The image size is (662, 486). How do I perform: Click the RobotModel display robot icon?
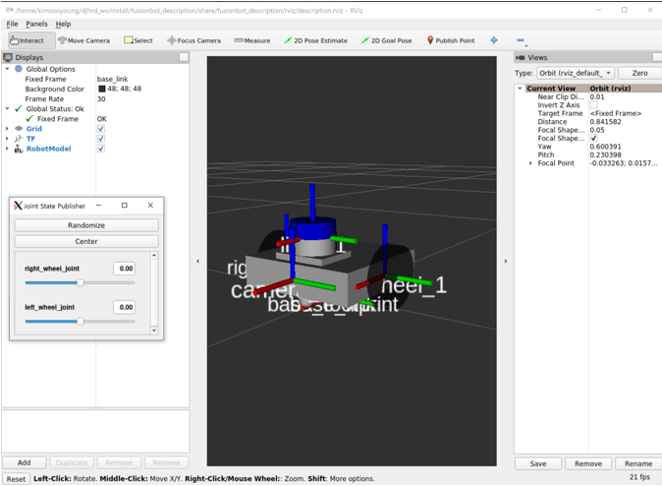coord(19,149)
